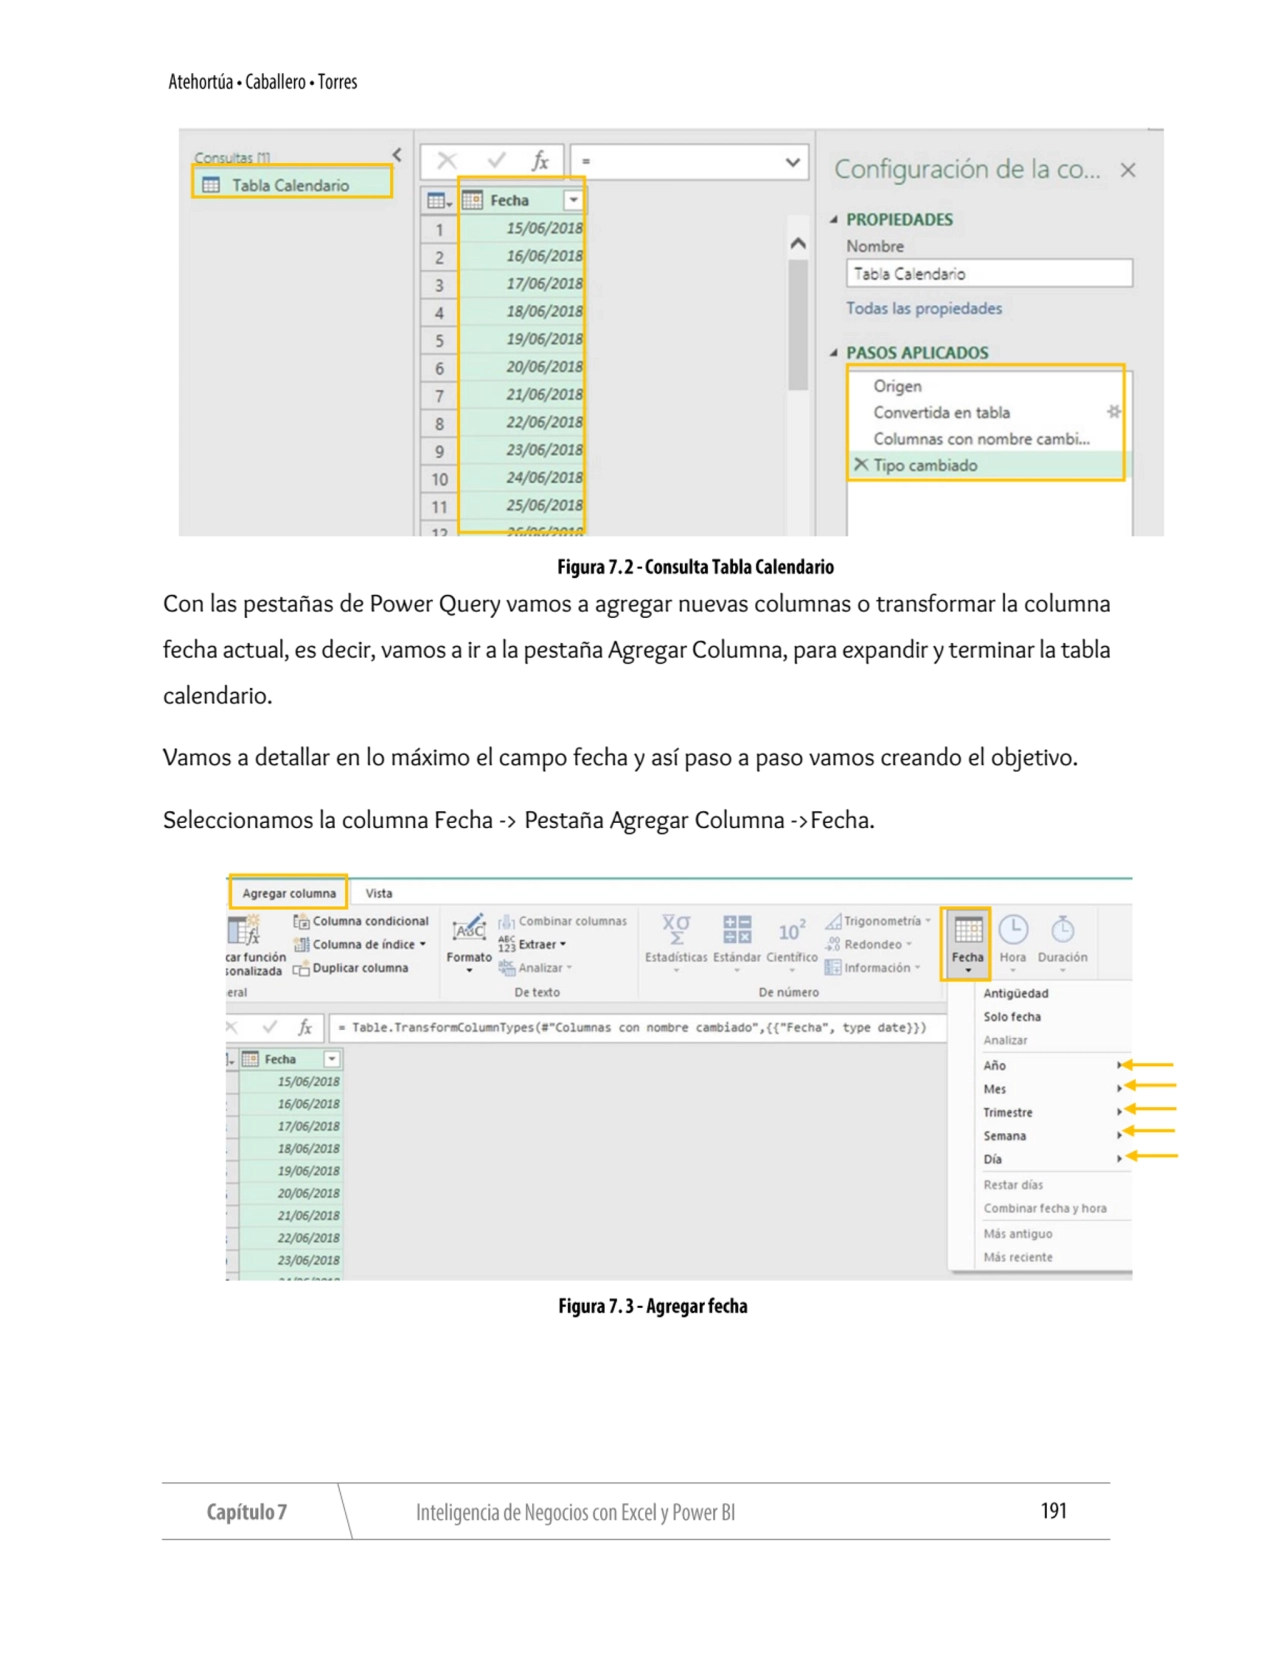Viewport: 1280px width, 1656px height.
Task: Choose Restar días from the Fecha menu
Action: (1013, 1185)
